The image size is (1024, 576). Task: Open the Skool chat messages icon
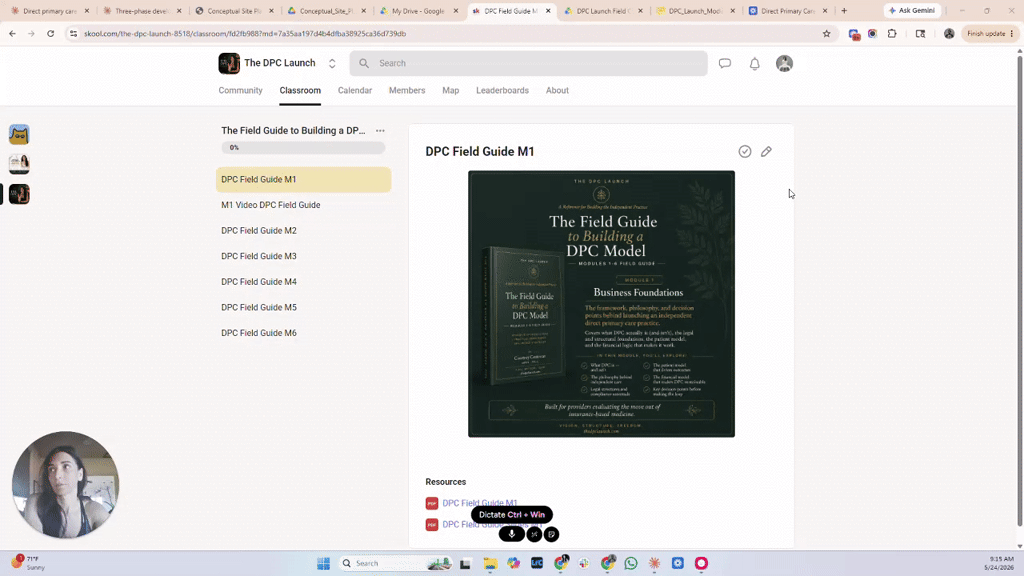click(x=725, y=63)
